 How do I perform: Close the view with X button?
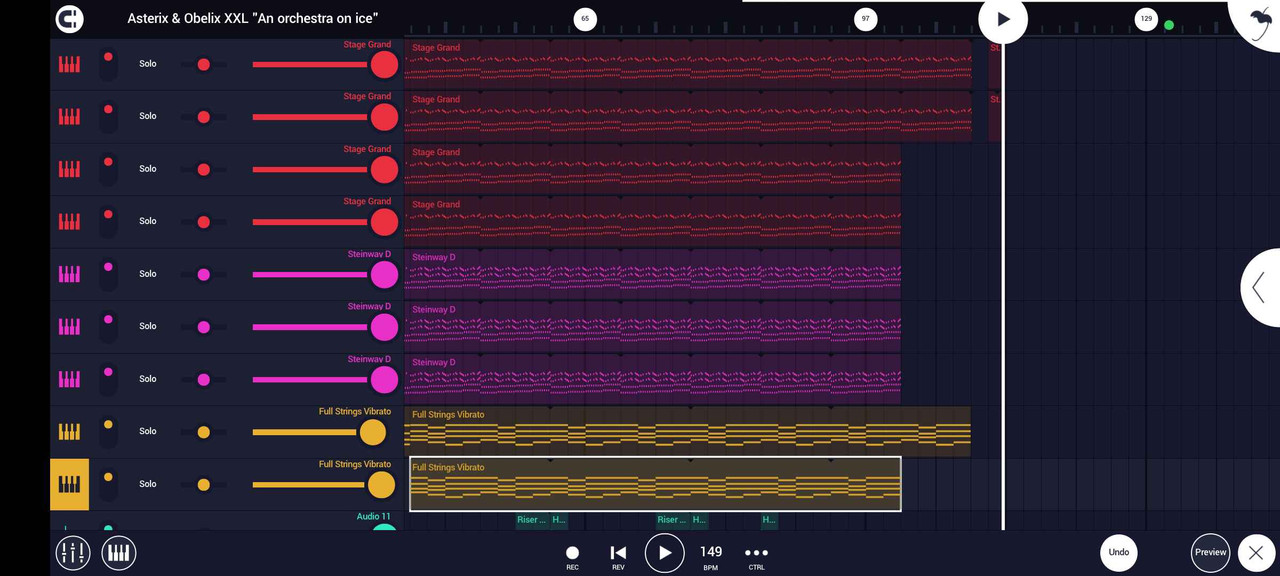[1256, 553]
